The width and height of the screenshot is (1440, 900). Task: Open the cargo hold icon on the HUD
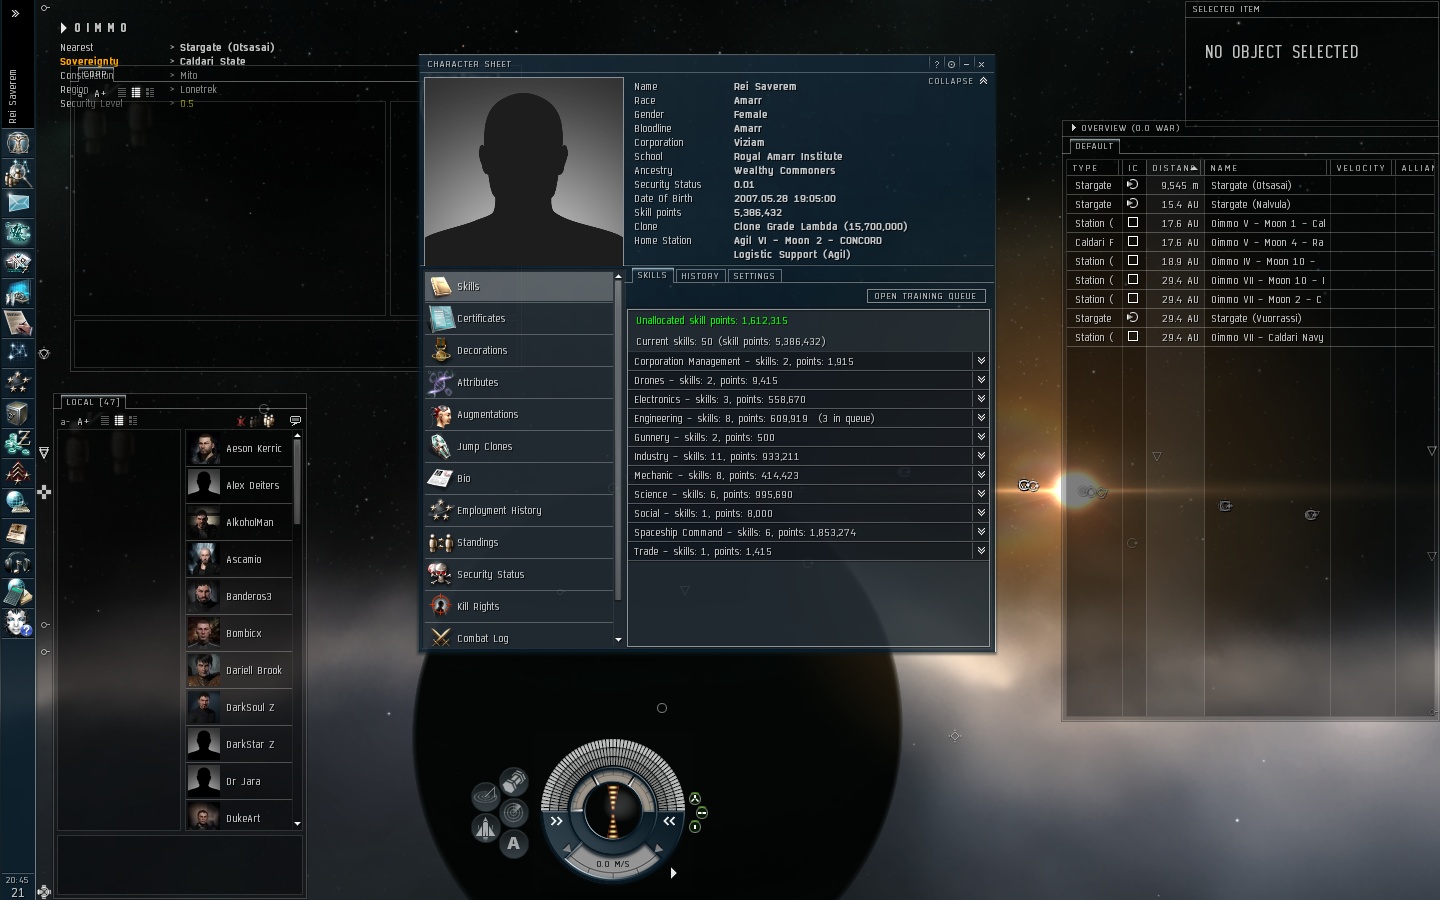tap(514, 780)
